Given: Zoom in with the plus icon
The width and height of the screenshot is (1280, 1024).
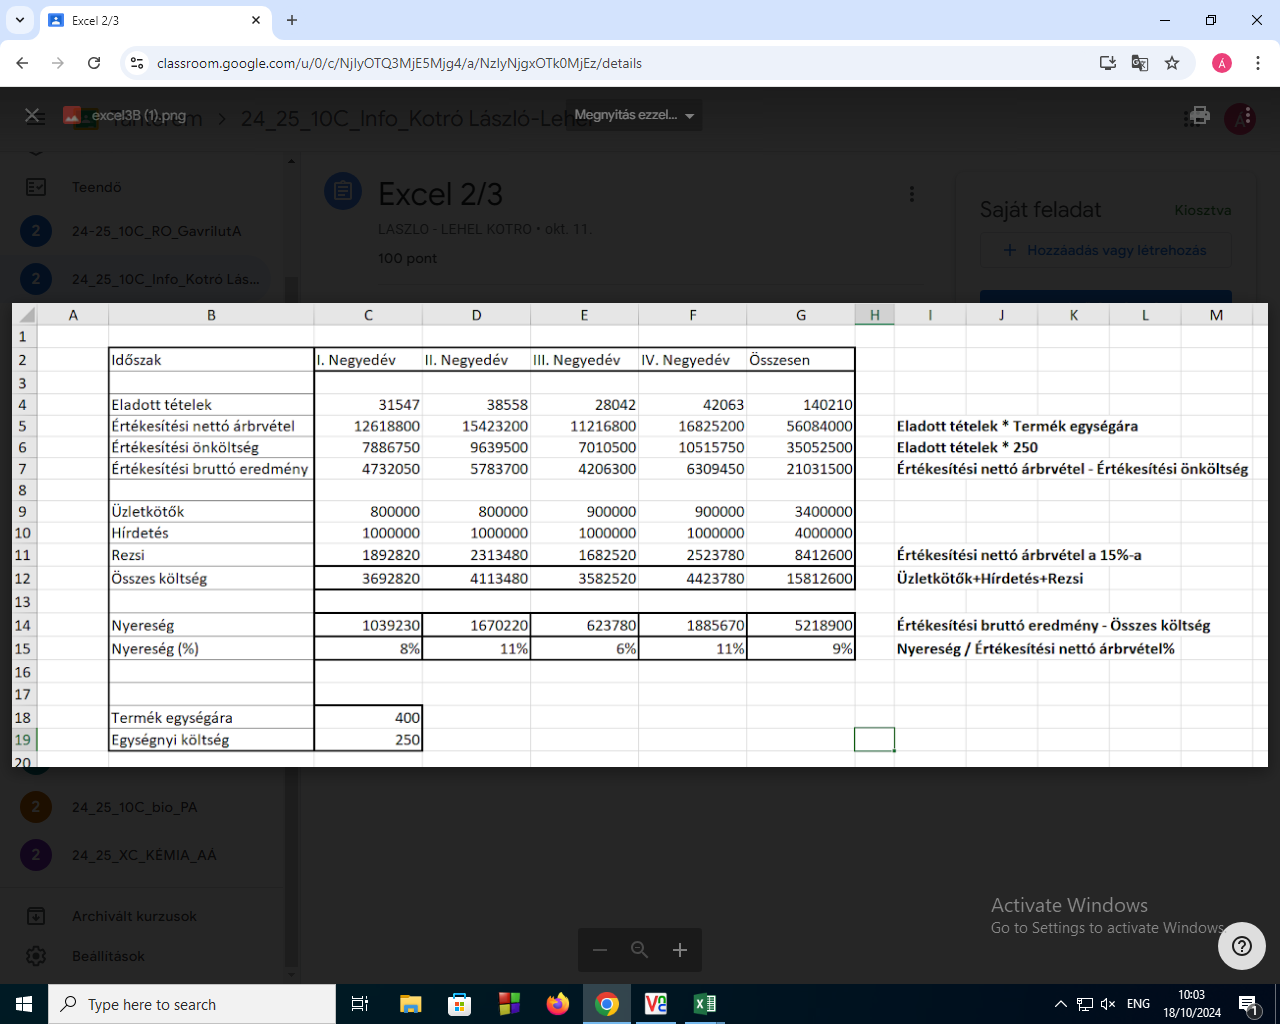Looking at the screenshot, I should click(680, 950).
